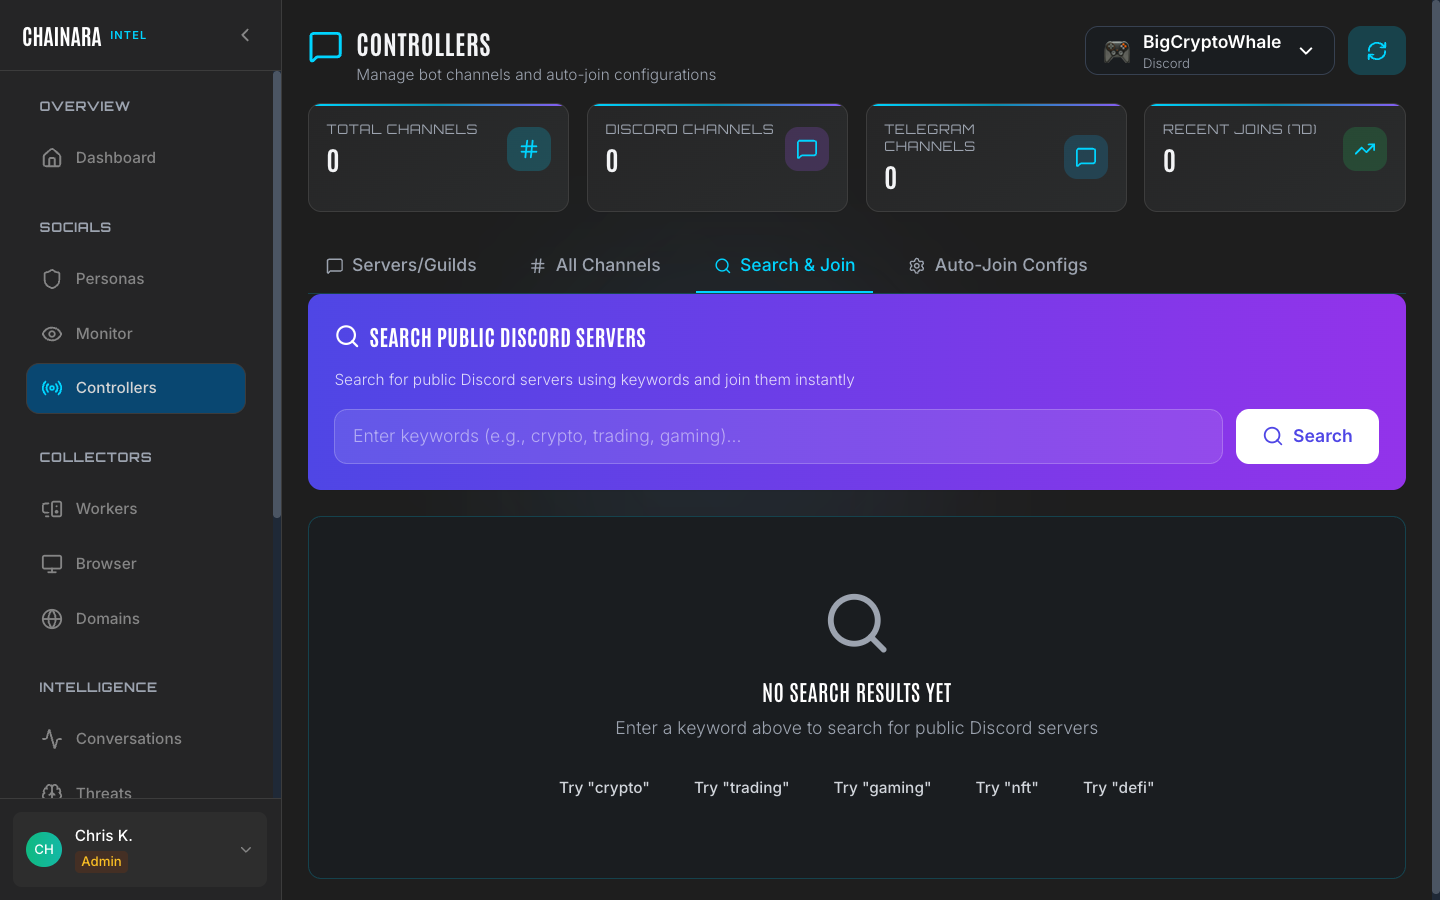This screenshot has height=900, width=1440.
Task: Open the Threats page
Action: tap(136, 790)
